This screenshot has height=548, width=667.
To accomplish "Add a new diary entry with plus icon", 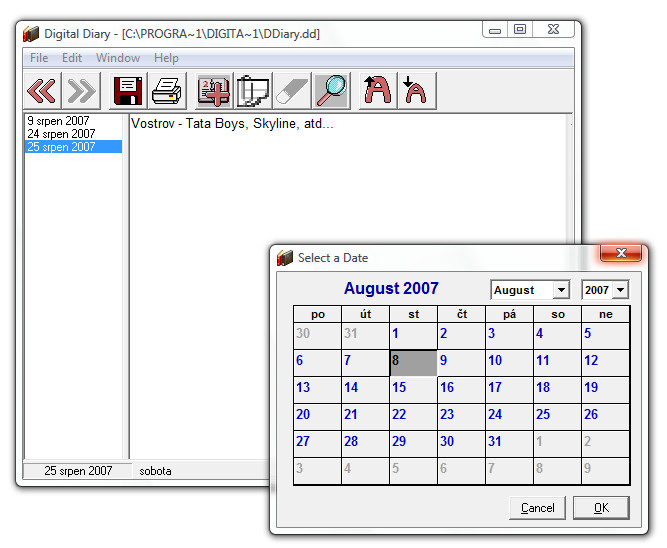I will 214,91.
